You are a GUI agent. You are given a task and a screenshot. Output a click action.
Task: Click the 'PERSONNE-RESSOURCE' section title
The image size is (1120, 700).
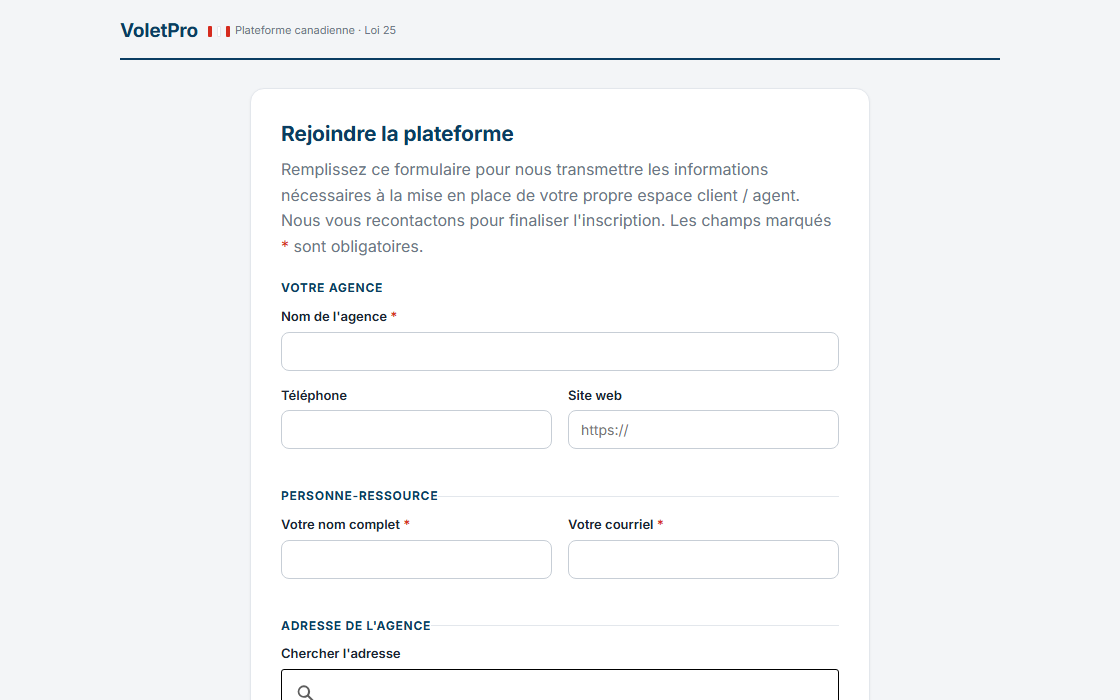pos(359,496)
